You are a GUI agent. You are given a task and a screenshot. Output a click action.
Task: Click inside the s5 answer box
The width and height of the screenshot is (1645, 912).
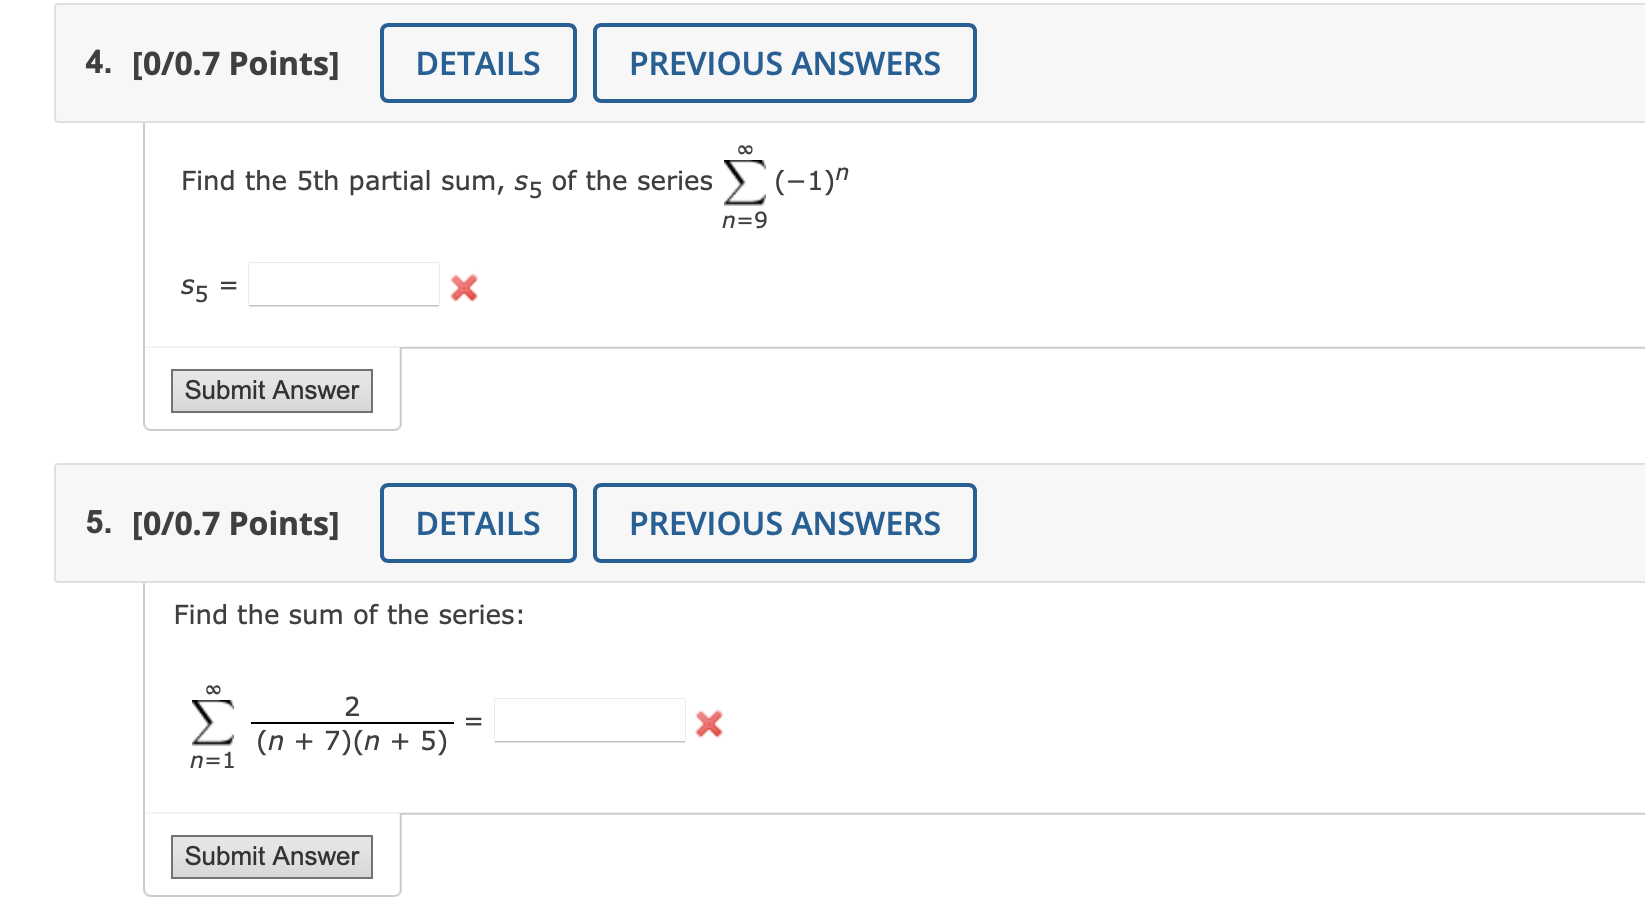pos(343,284)
